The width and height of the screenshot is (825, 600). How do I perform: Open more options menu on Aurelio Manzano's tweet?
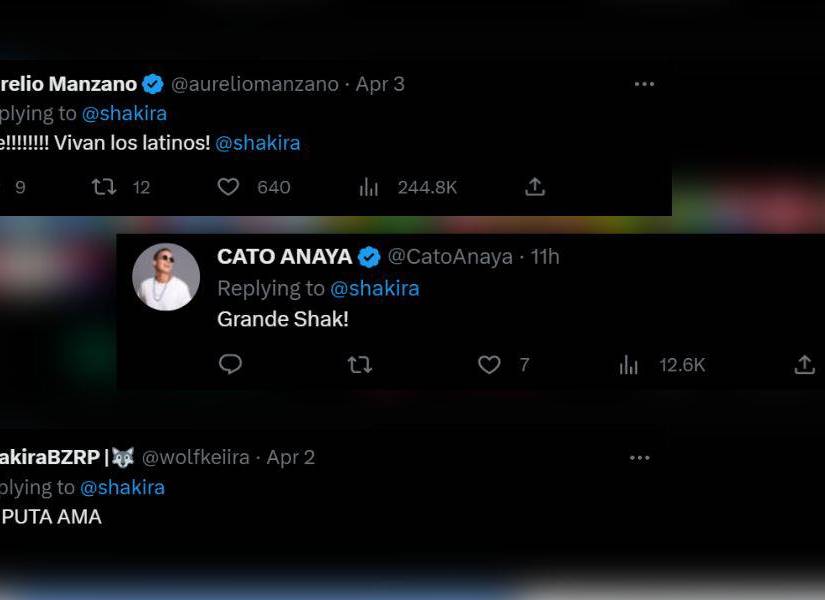pyautogui.click(x=644, y=84)
